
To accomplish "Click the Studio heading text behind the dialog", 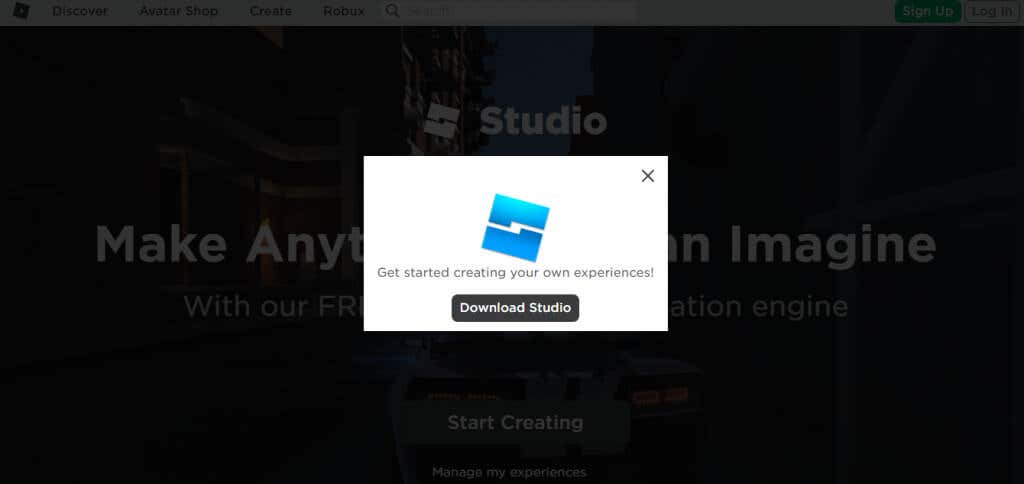I will tap(543, 122).
